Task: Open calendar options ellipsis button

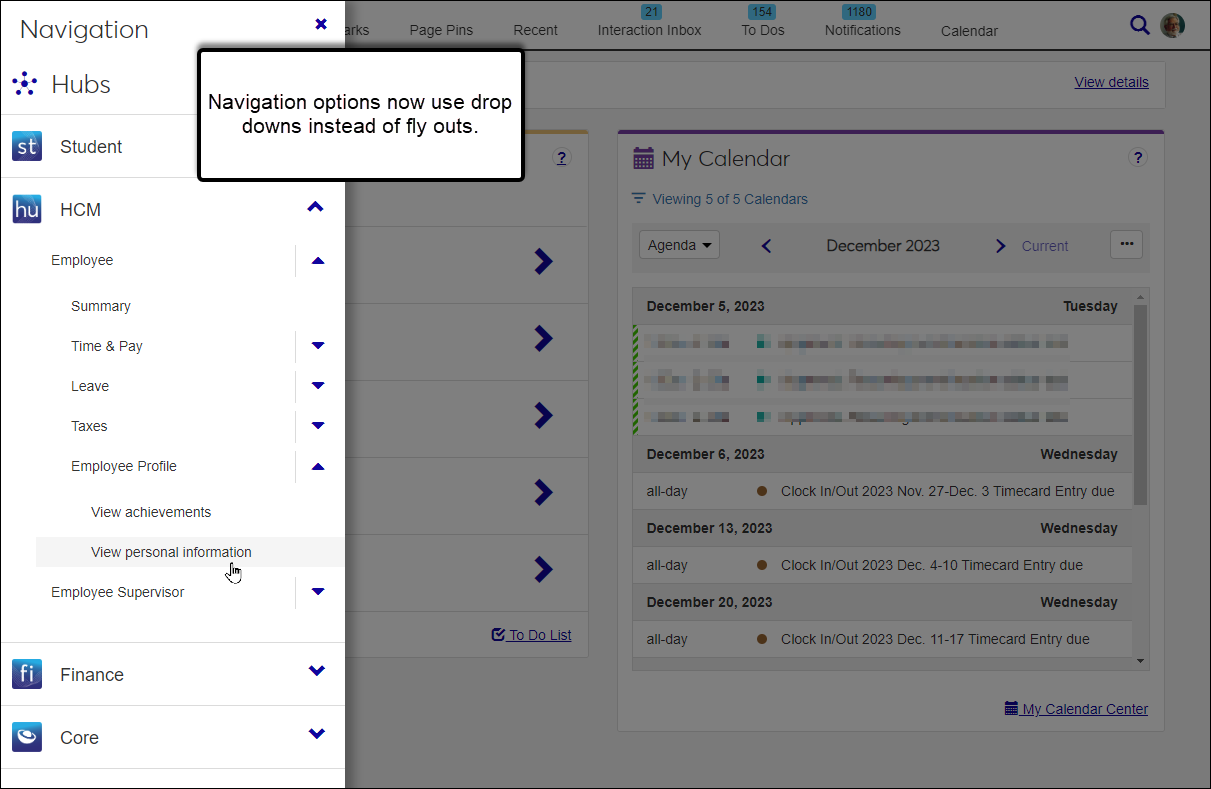Action: [x=1126, y=245]
